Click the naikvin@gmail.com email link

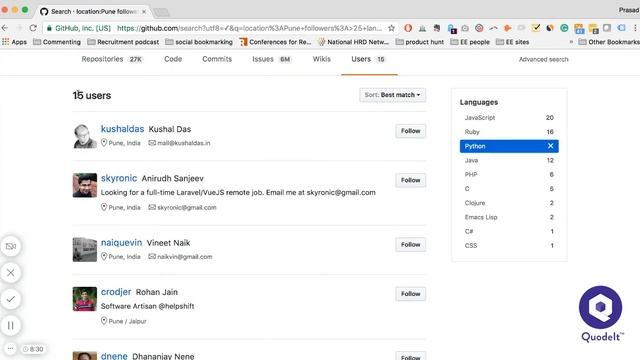(x=184, y=257)
